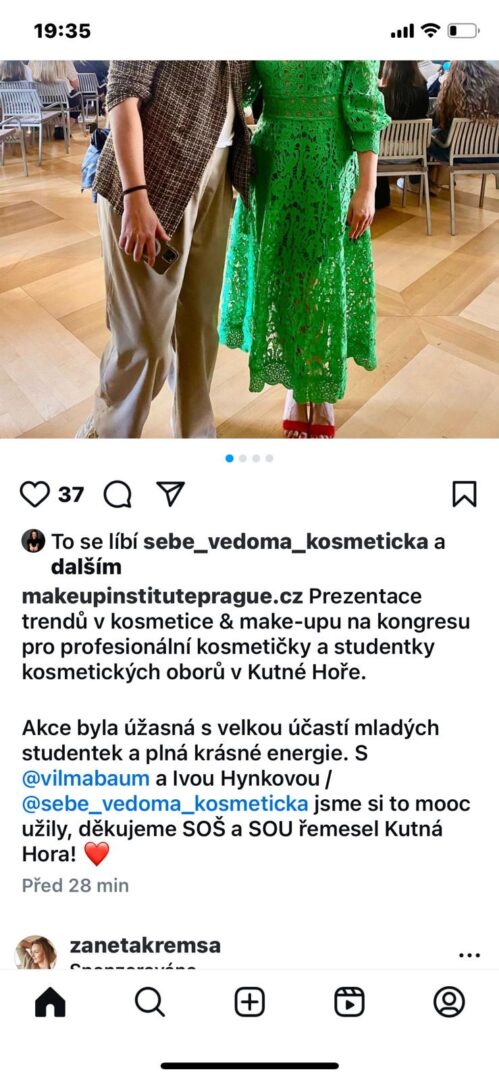The height and width of the screenshot is (1080, 499).
Task: Share post with the paper plane icon
Action: [170, 493]
